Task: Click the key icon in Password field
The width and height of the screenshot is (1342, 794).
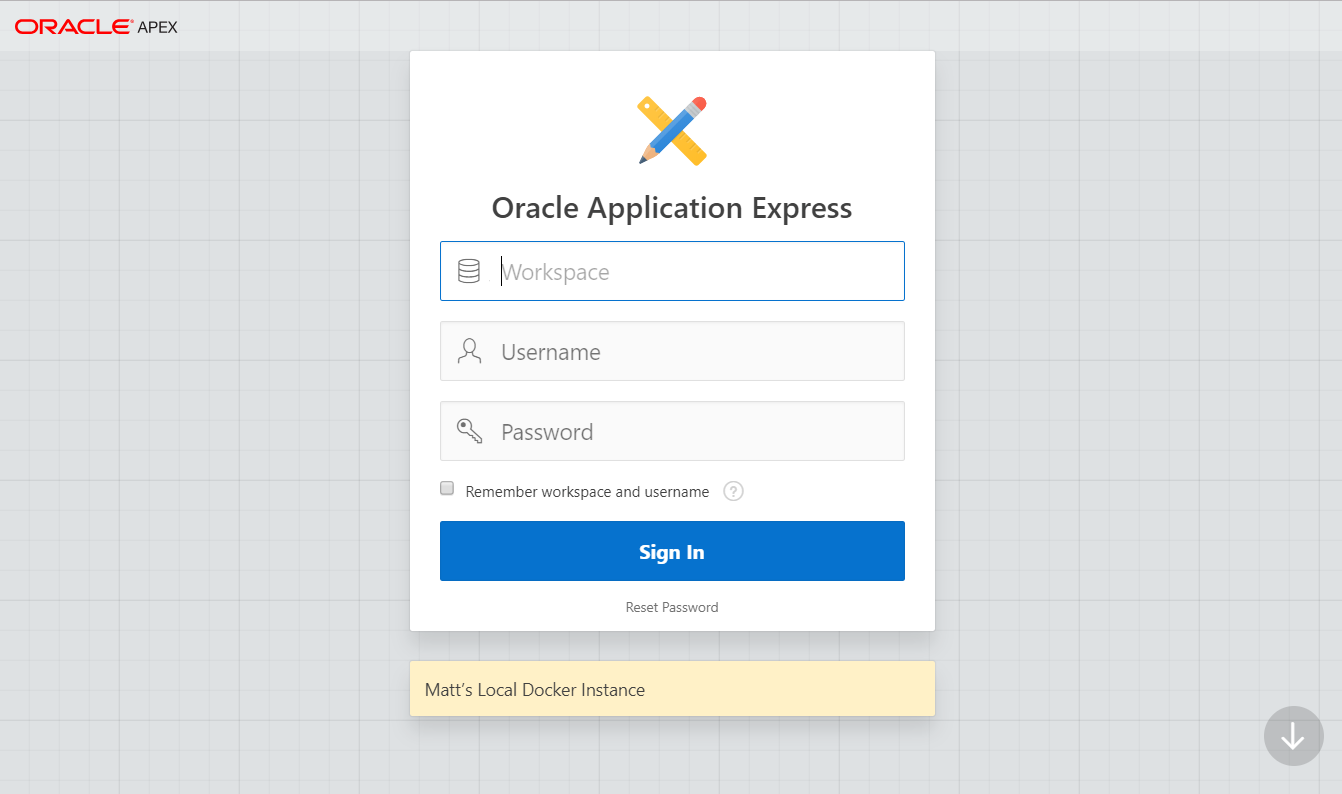Action: [x=469, y=431]
